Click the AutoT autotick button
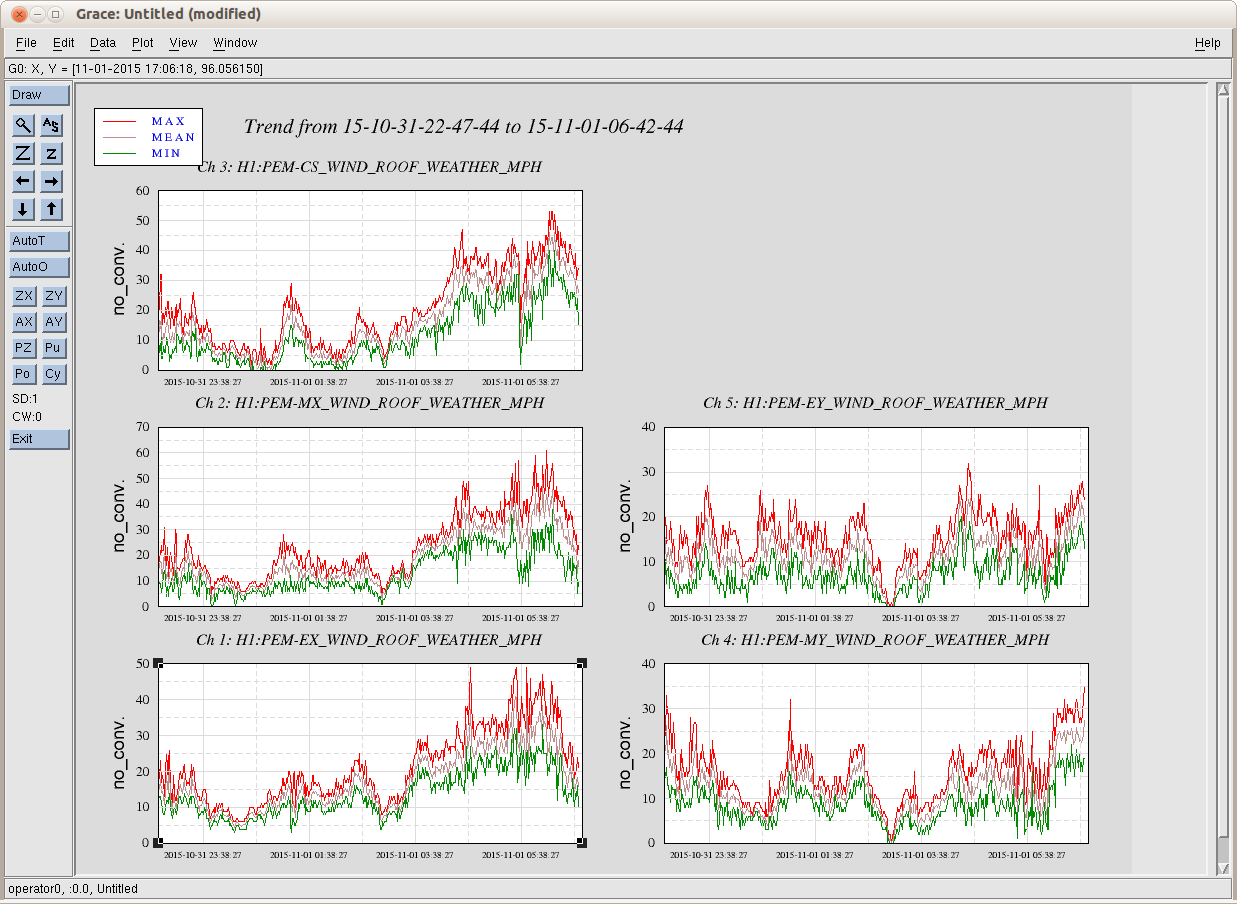Screen dimensions: 1237x904 point(40,241)
